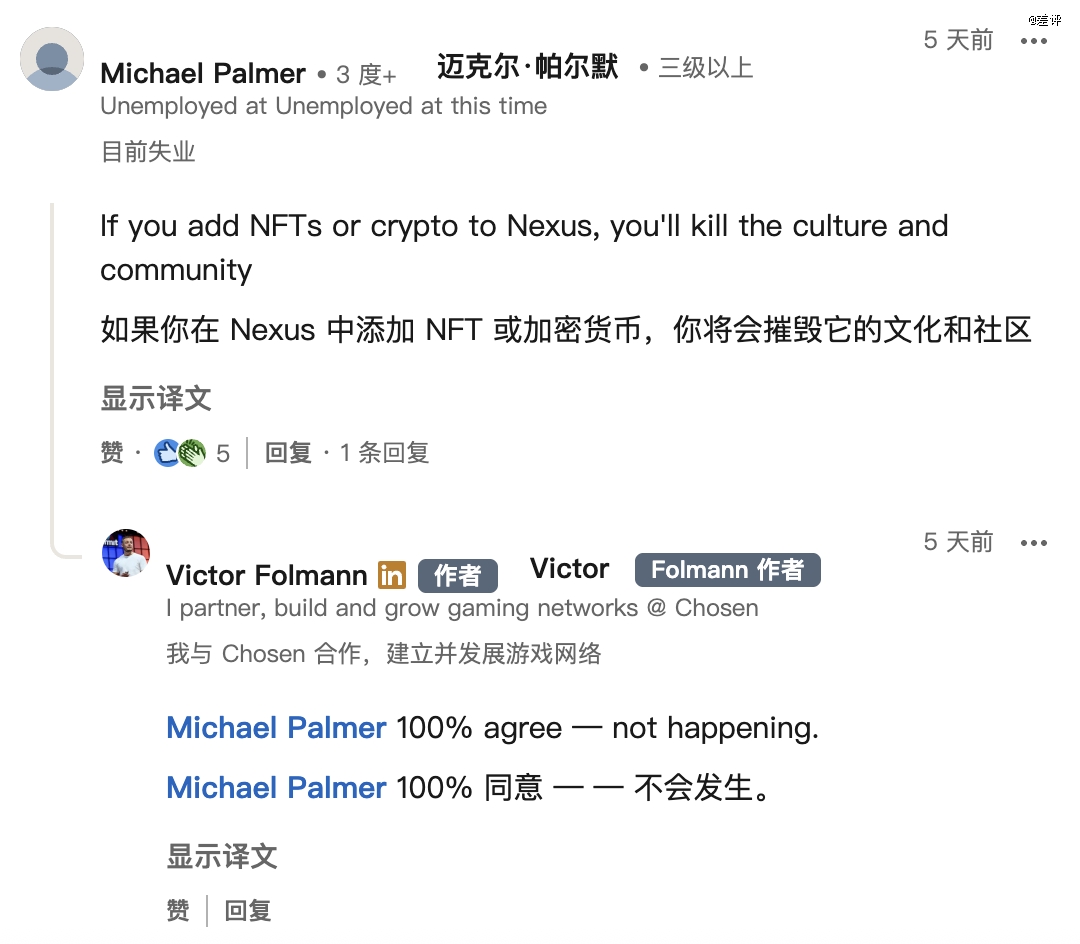Open more options on Victor Folmann's reply
The height and width of the screenshot is (944, 1080).
point(1033,543)
